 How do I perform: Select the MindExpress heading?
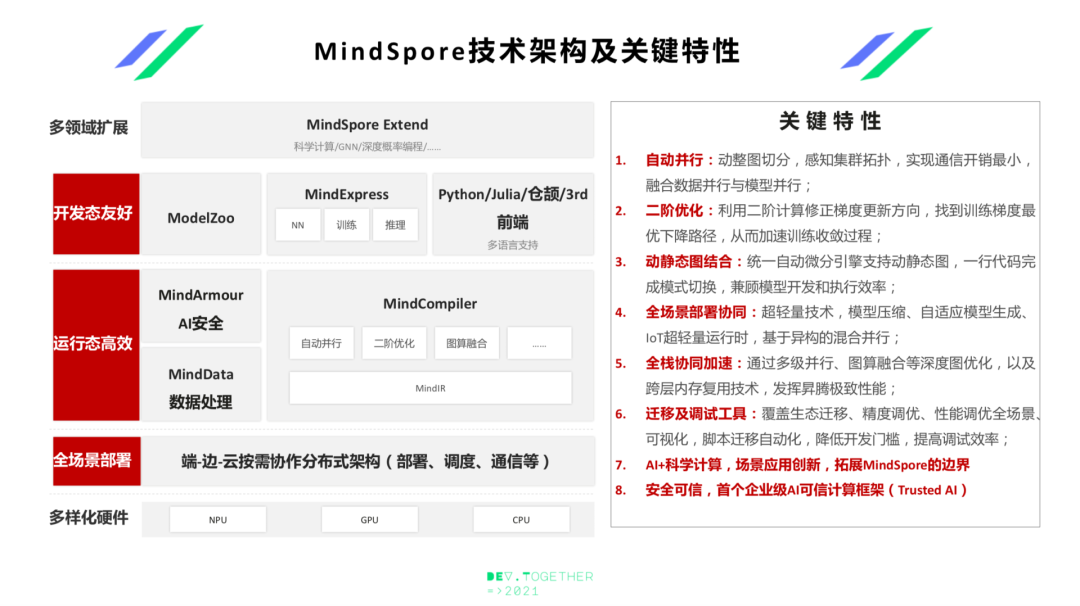(346, 194)
